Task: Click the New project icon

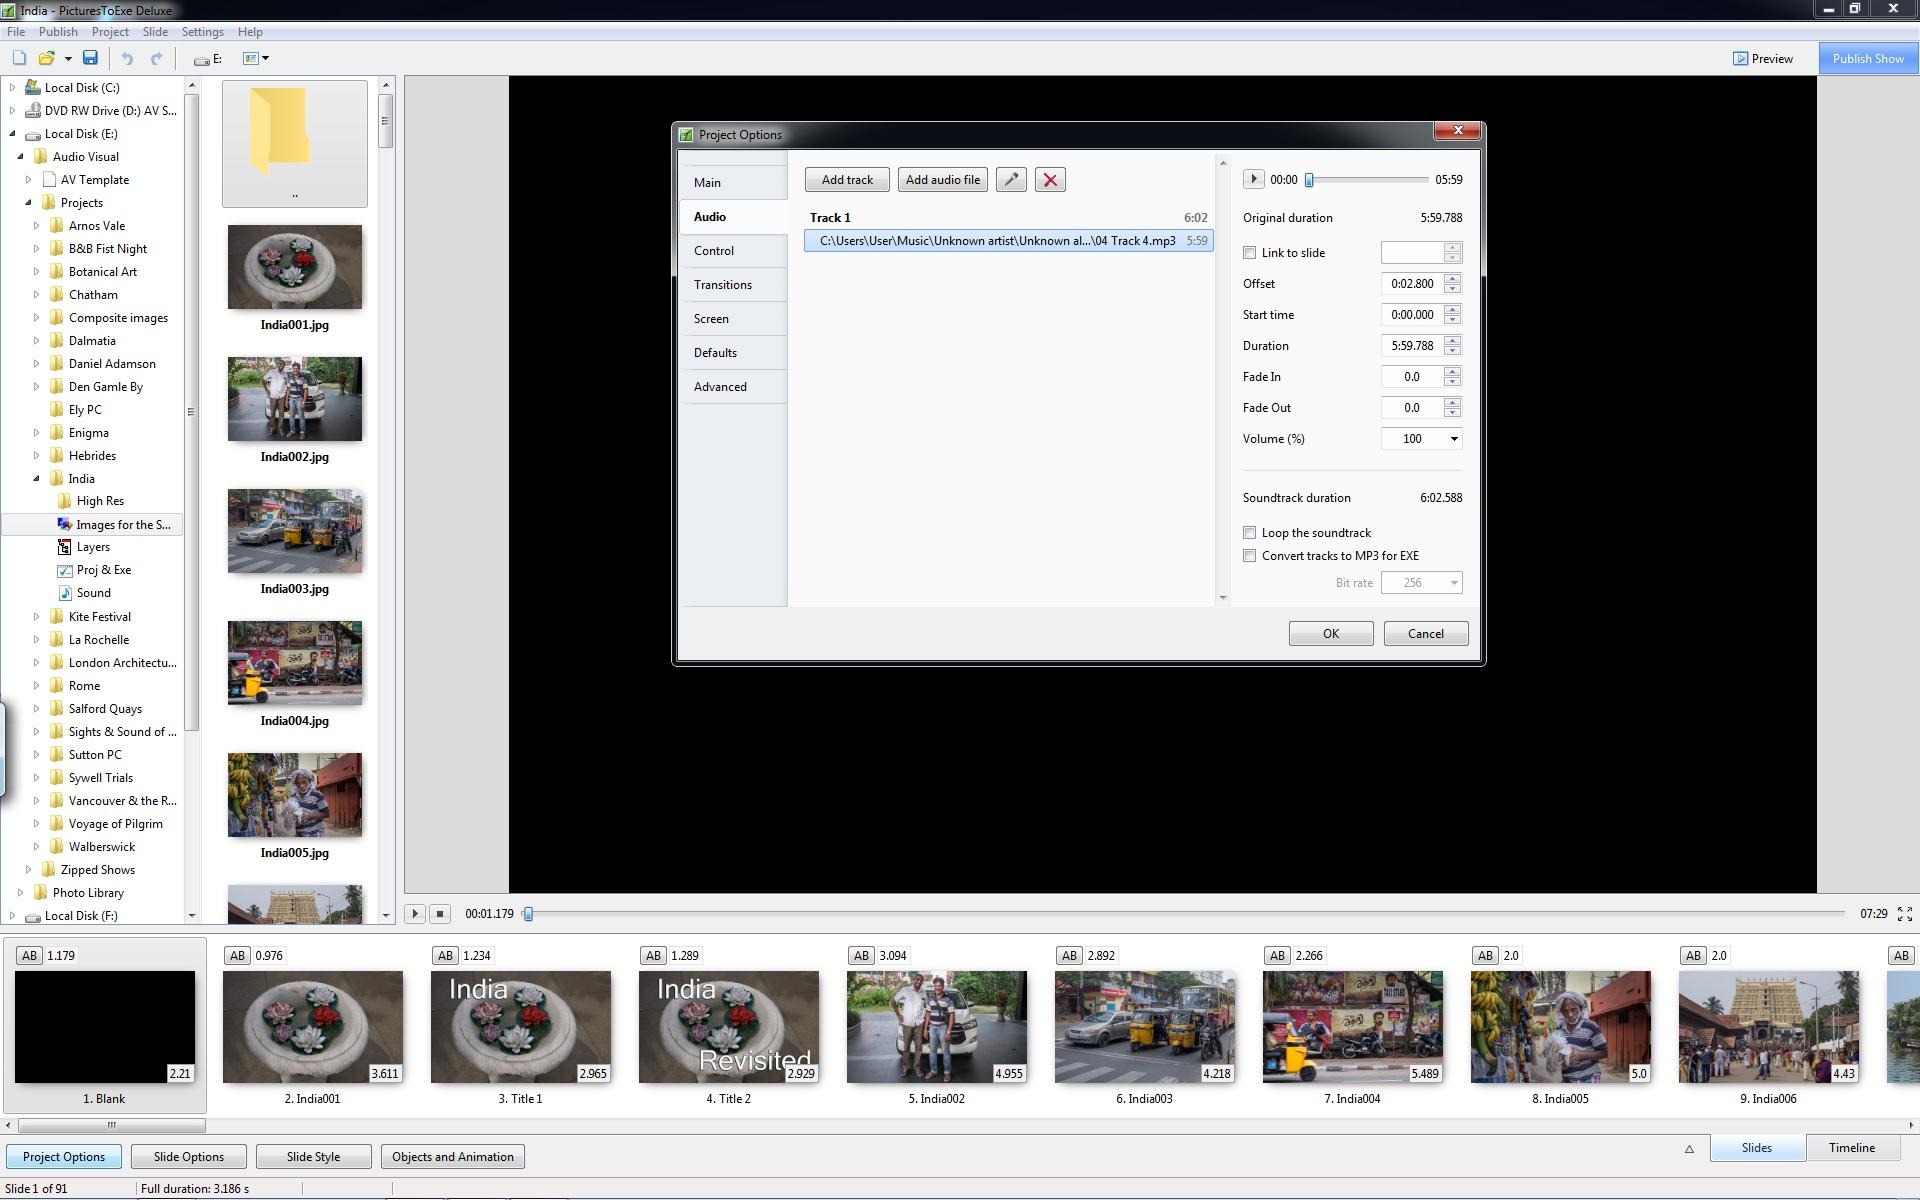Action: 19,58
